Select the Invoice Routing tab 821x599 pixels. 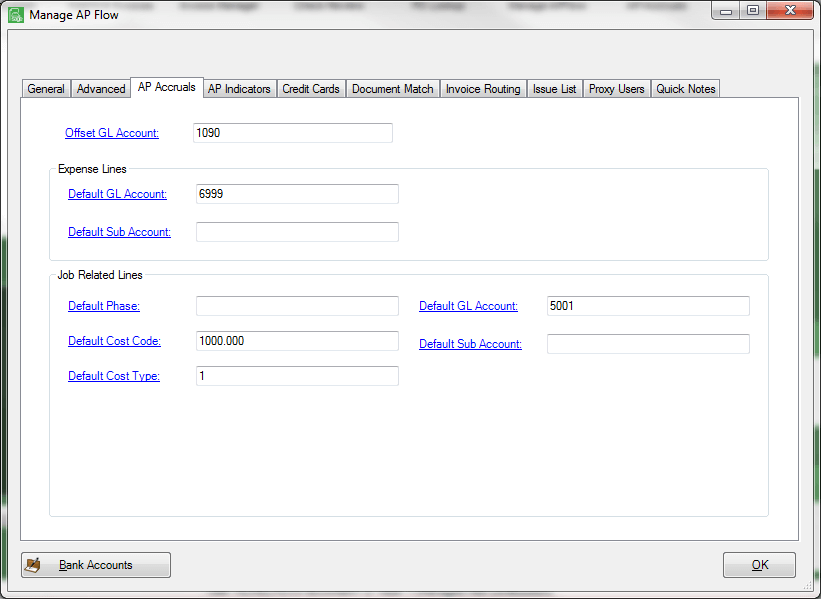point(483,88)
